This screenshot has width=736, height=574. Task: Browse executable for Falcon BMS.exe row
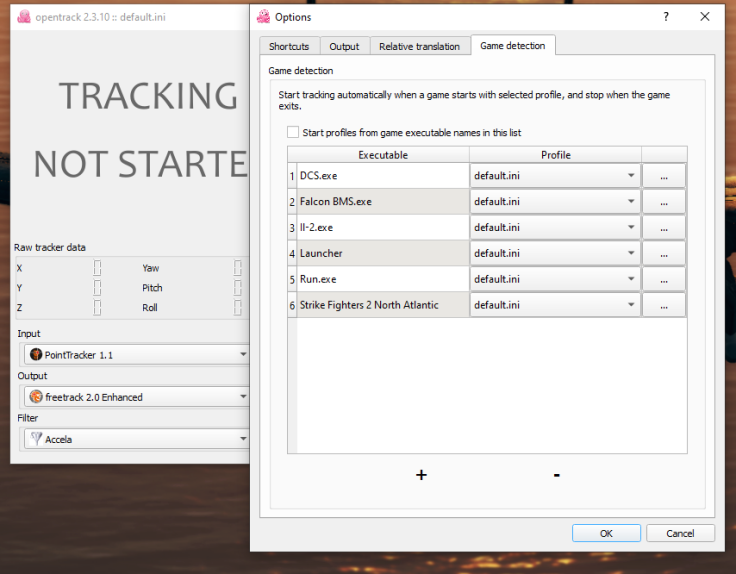[664, 201]
